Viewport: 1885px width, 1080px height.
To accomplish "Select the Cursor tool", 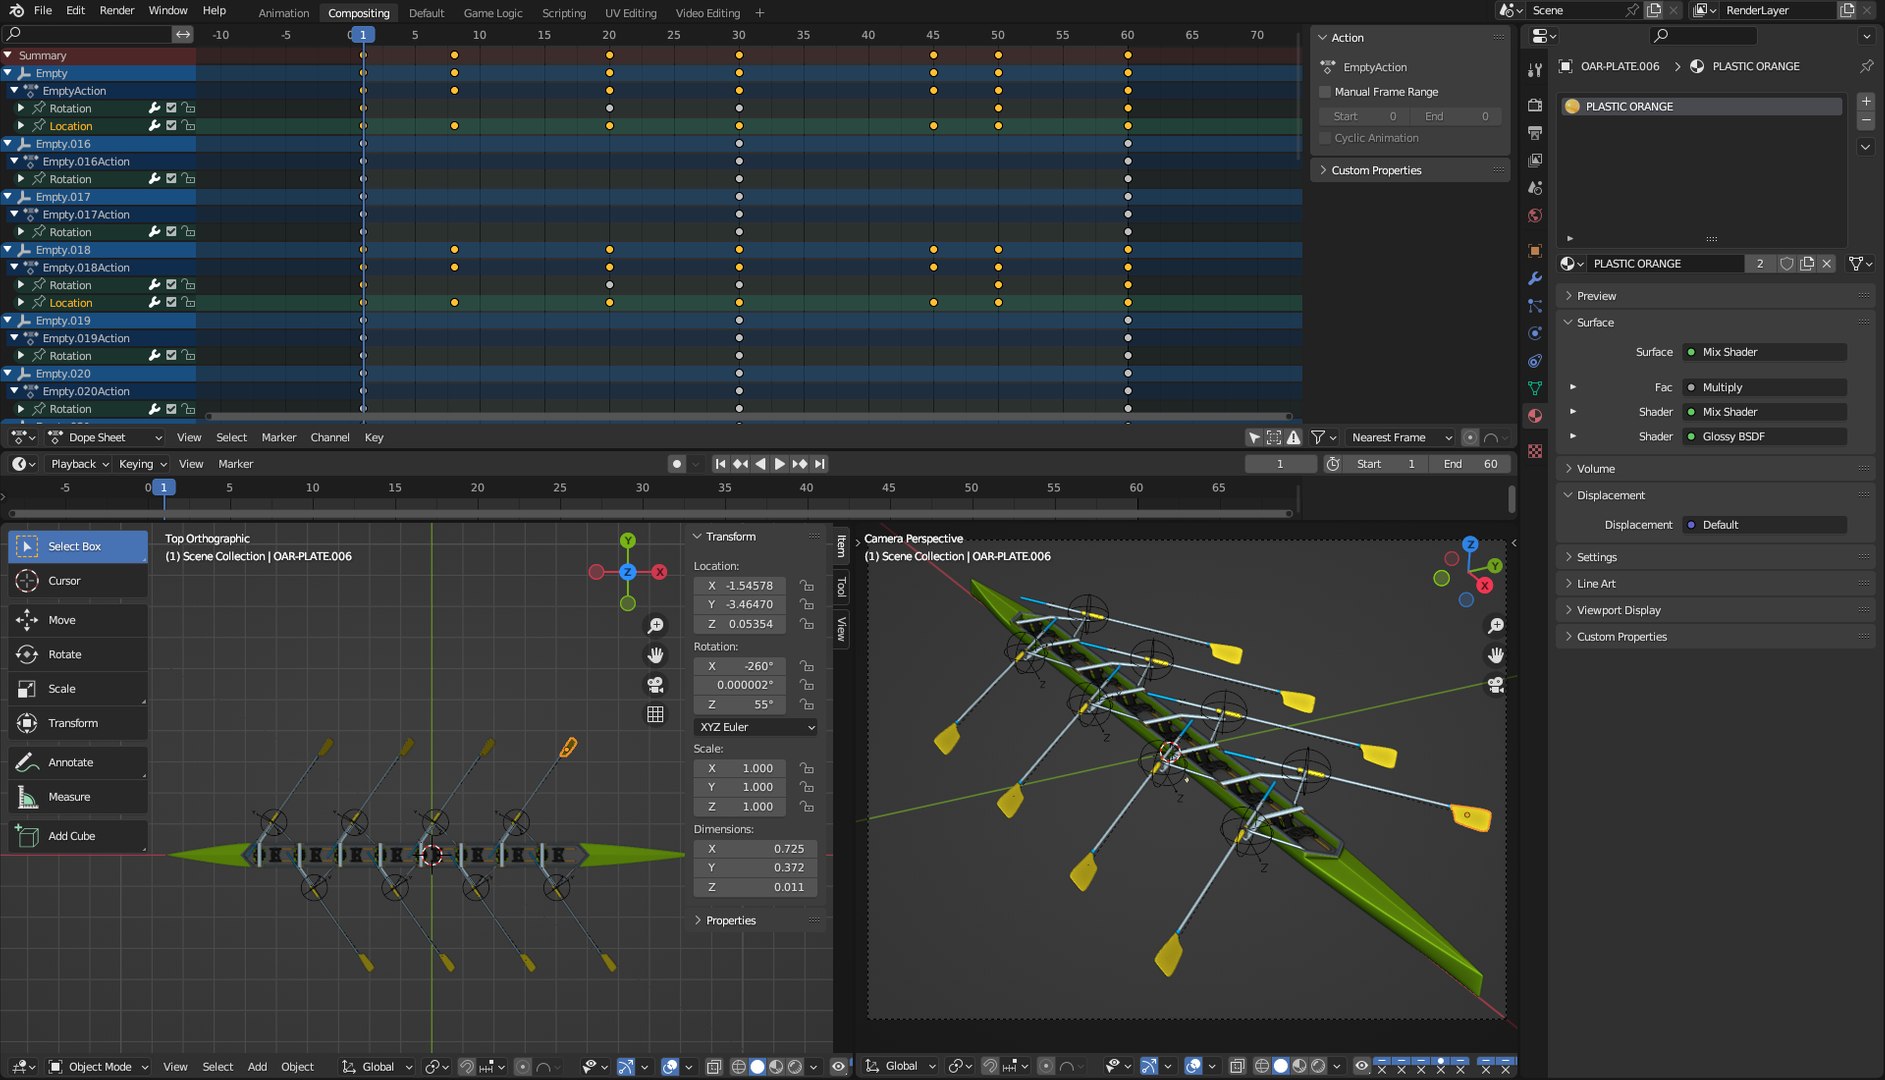I will [78, 581].
